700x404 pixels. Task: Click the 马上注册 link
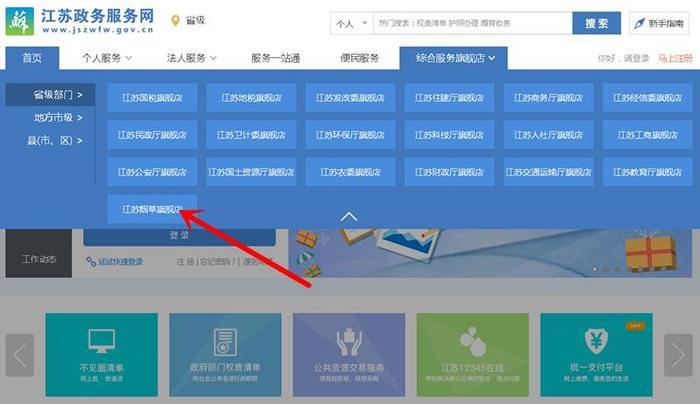tap(675, 58)
